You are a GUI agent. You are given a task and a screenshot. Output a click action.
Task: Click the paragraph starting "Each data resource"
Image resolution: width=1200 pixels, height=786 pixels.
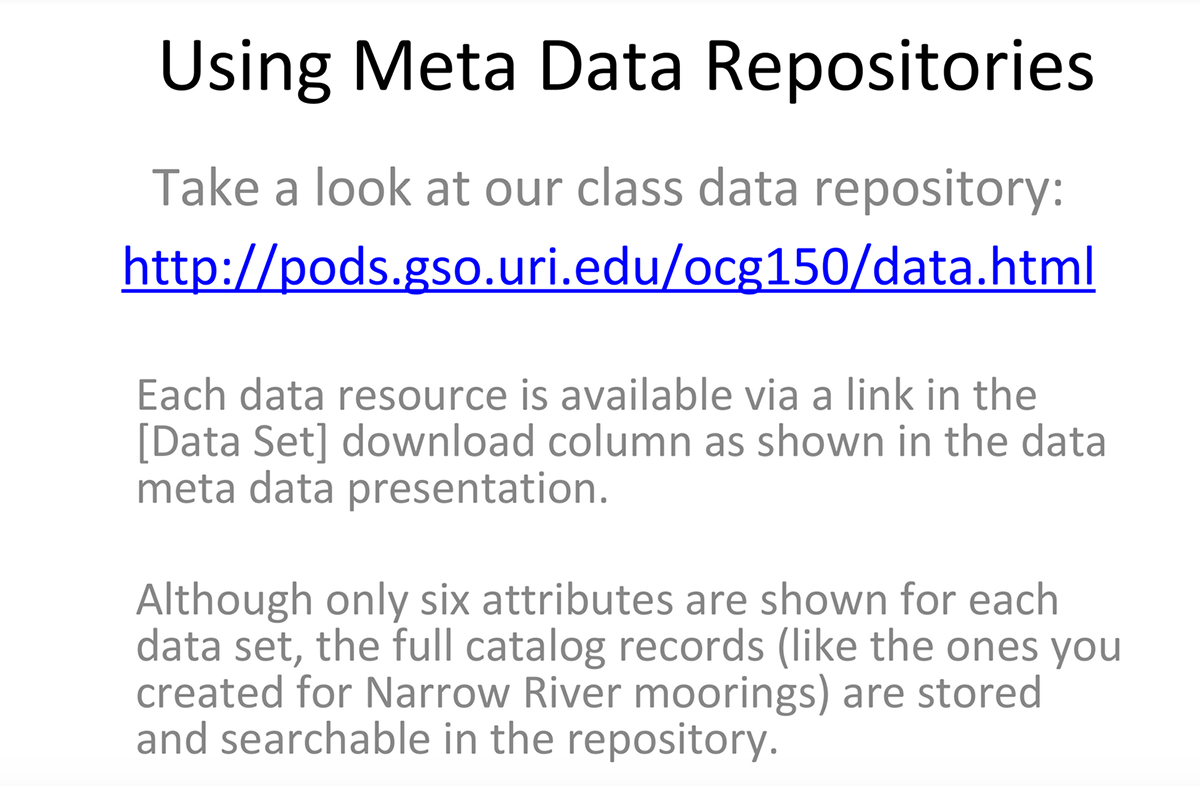[x=620, y=443]
